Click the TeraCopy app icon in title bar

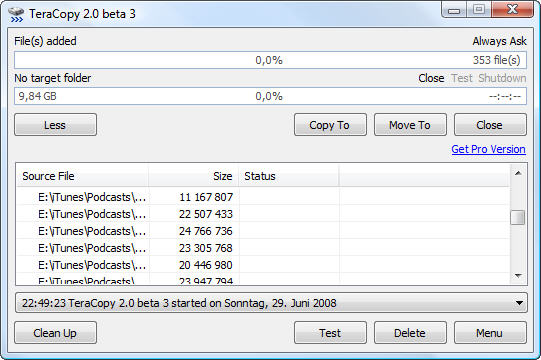pyautogui.click(x=16, y=14)
